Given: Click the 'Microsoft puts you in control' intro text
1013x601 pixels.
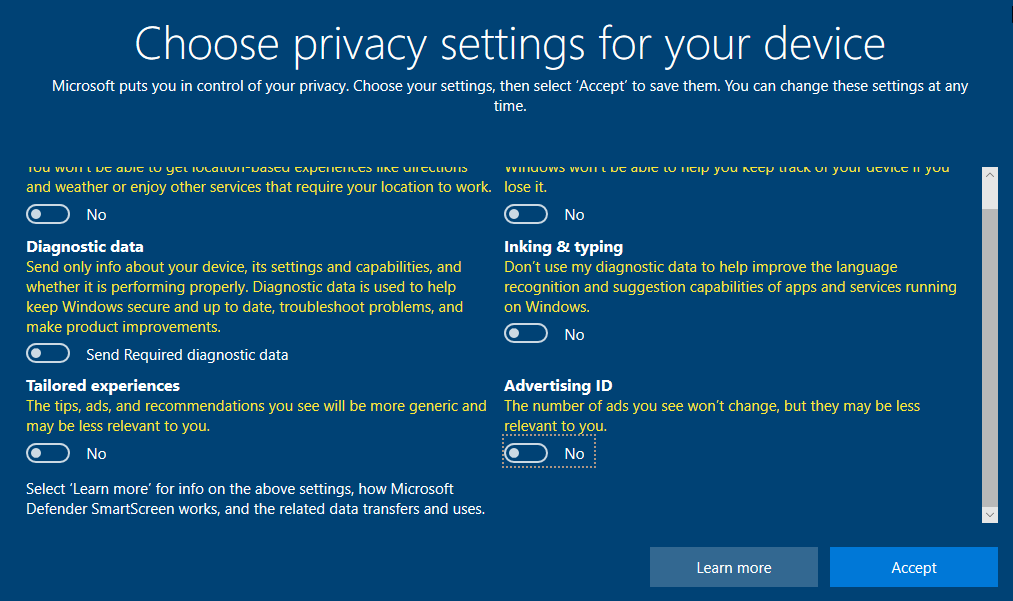Looking at the screenshot, I should [510, 96].
